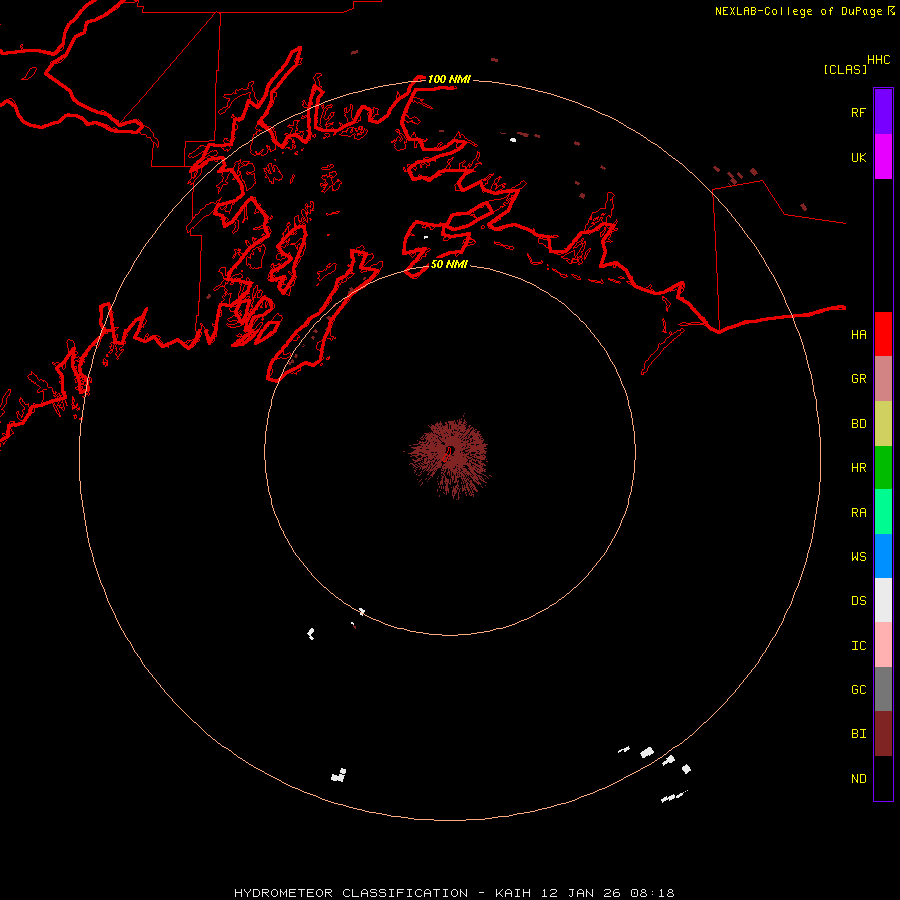Click the WS blue legend swatch

click(883, 556)
